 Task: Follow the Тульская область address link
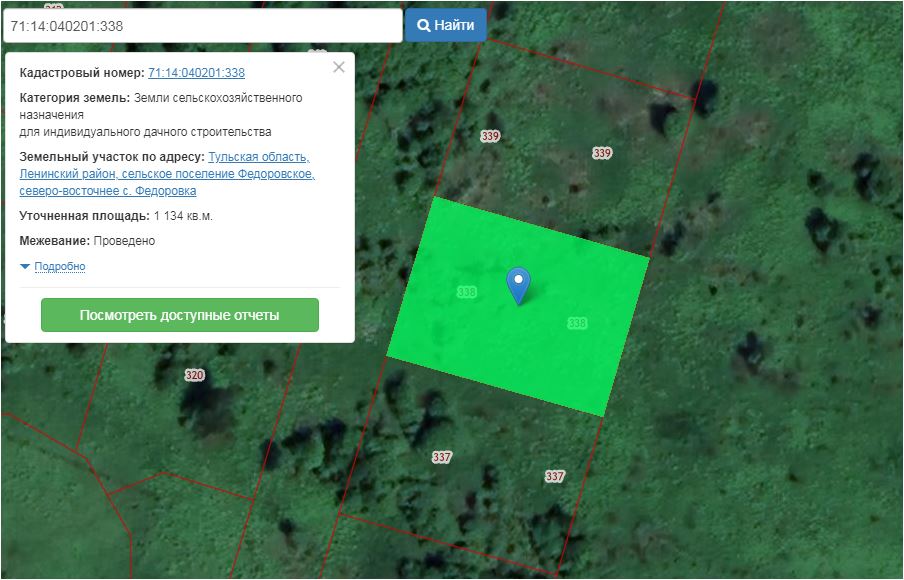pyautogui.click(x=258, y=158)
